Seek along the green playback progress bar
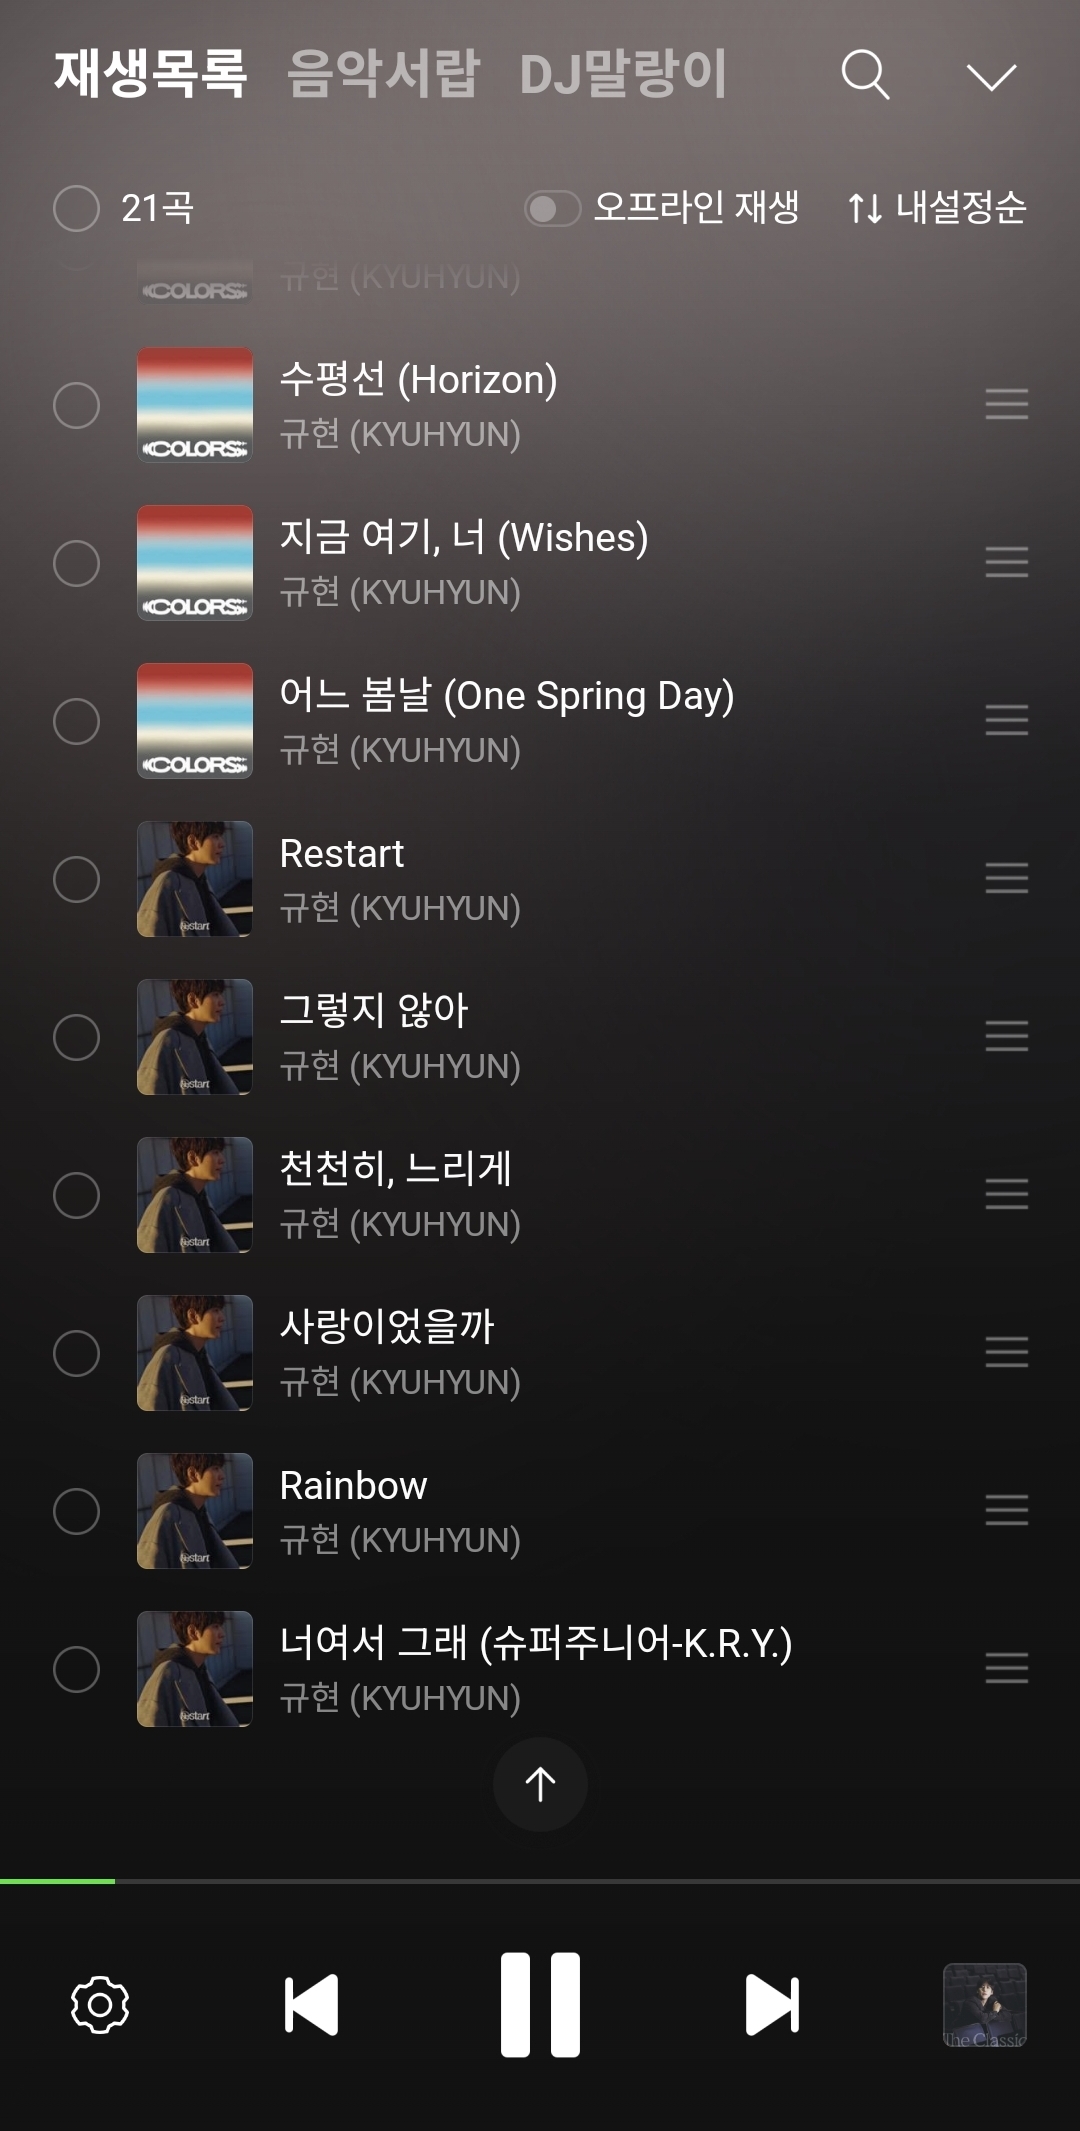This screenshot has width=1080, height=2131. coord(540,1881)
